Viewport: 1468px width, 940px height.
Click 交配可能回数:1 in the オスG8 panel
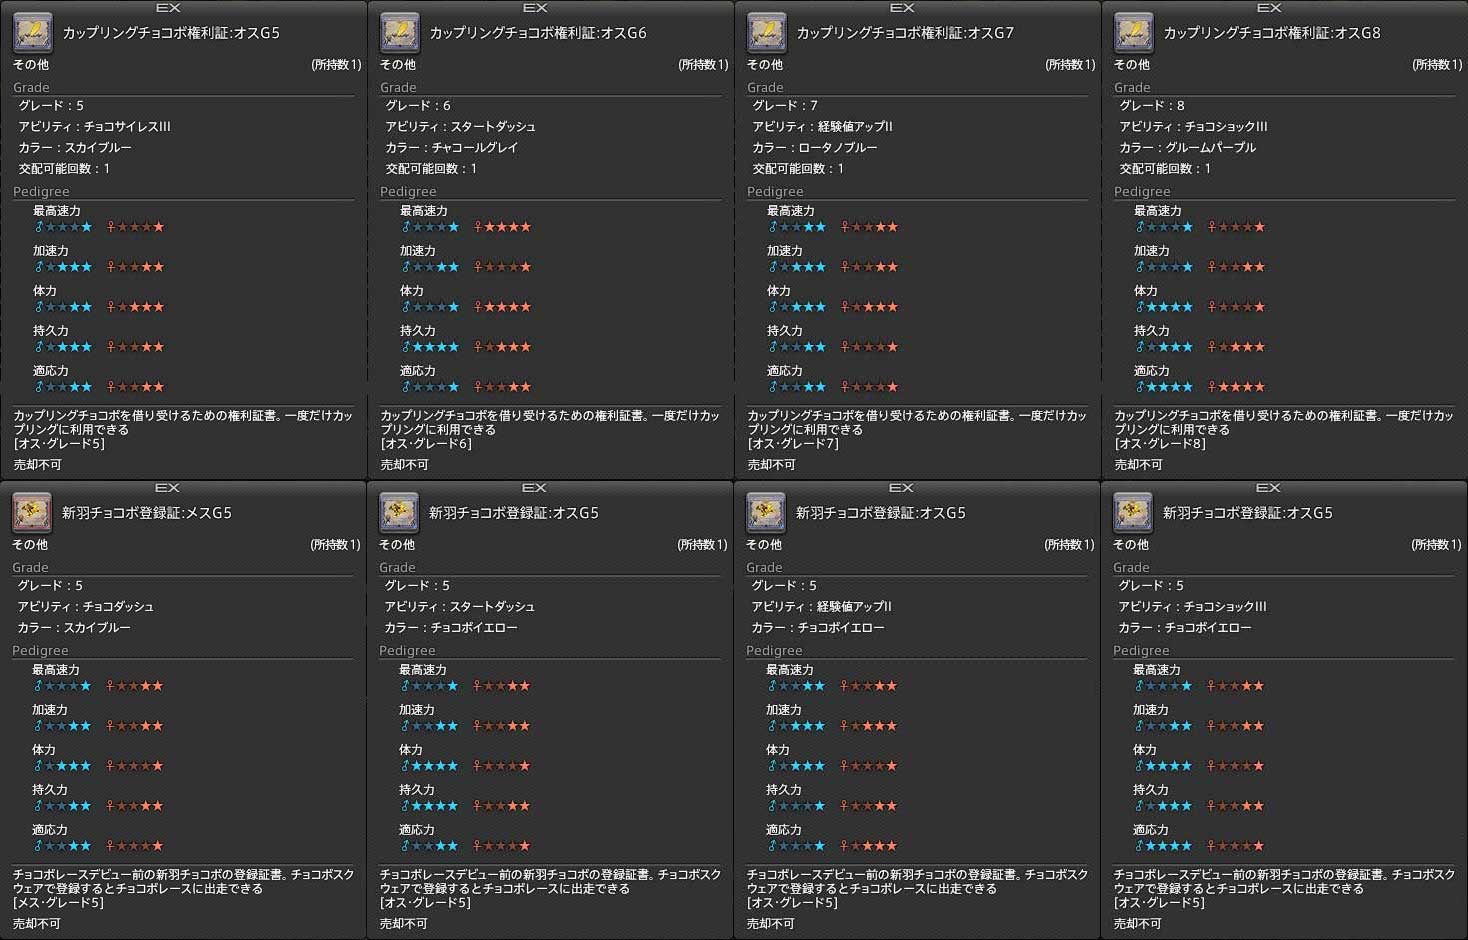pyautogui.click(x=1165, y=169)
